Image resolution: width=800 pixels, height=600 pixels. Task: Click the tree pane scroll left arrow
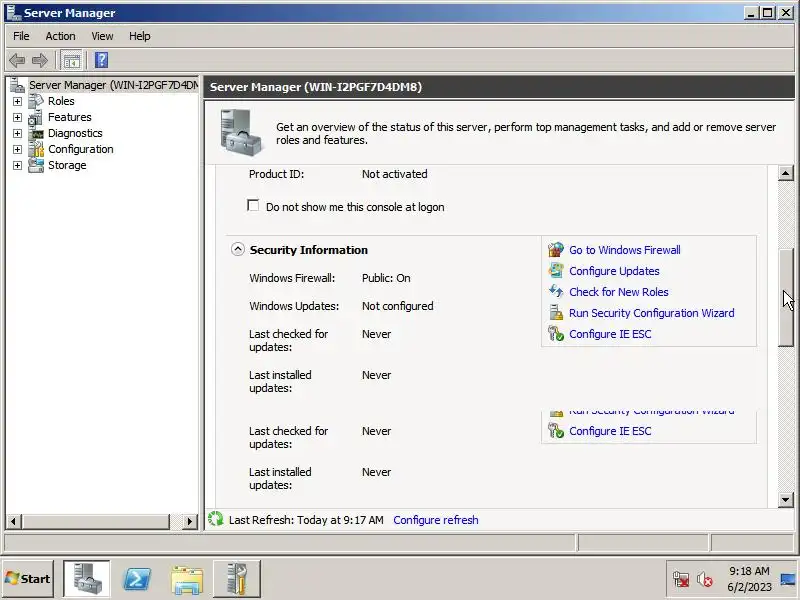click(13, 521)
